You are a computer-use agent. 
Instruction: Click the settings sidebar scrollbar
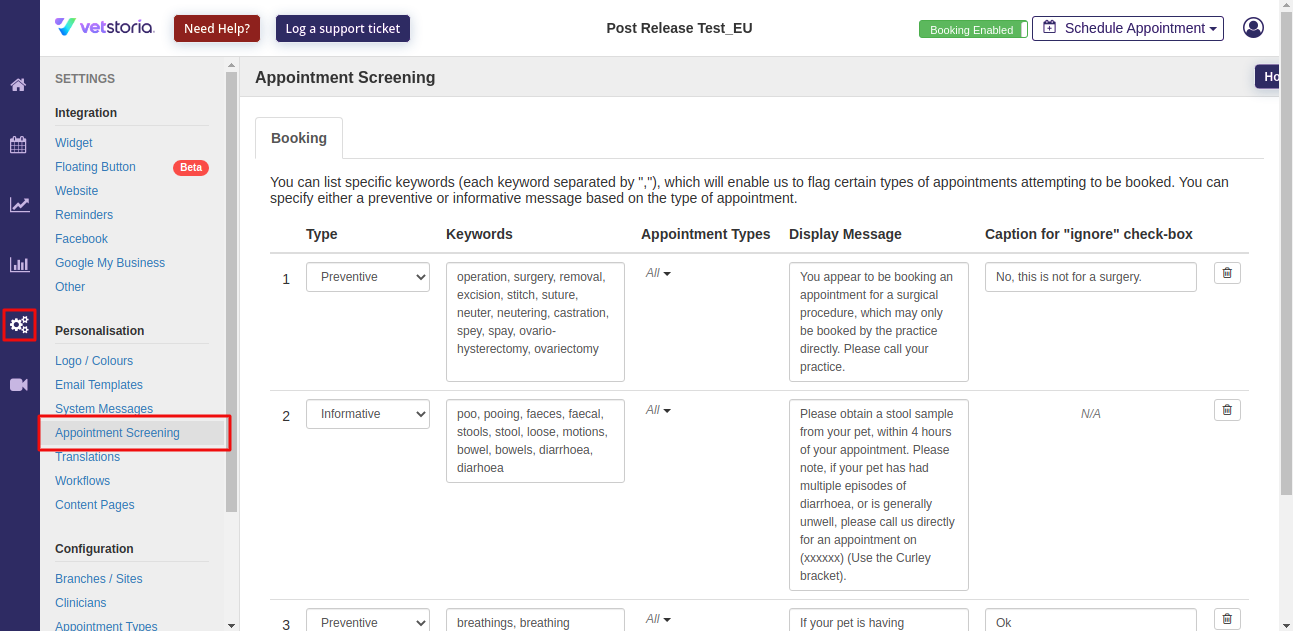232,290
